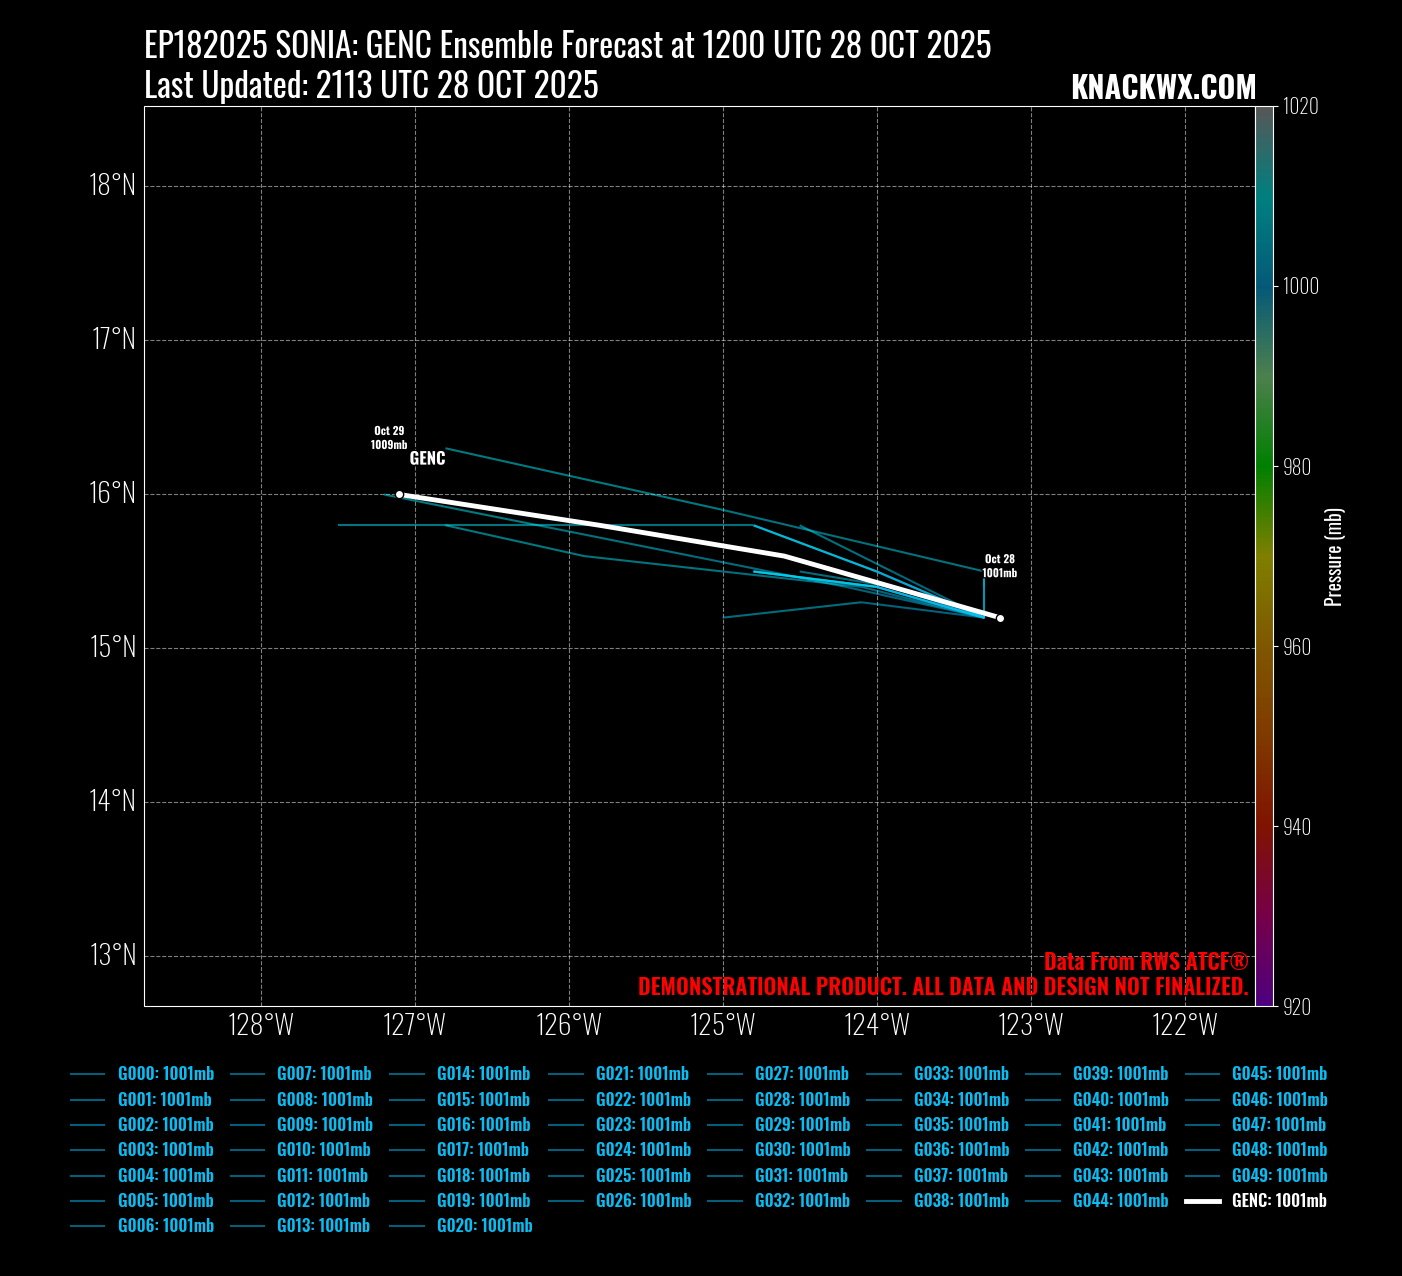This screenshot has height=1276, width=1402.
Task: Click the 13°N latitude axis label
Action: [x=112, y=955]
